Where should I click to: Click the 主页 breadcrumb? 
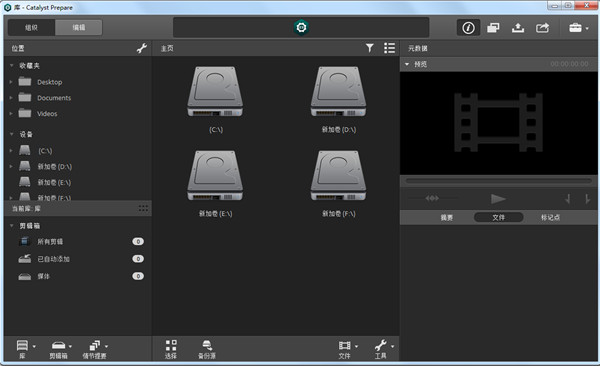pos(167,48)
